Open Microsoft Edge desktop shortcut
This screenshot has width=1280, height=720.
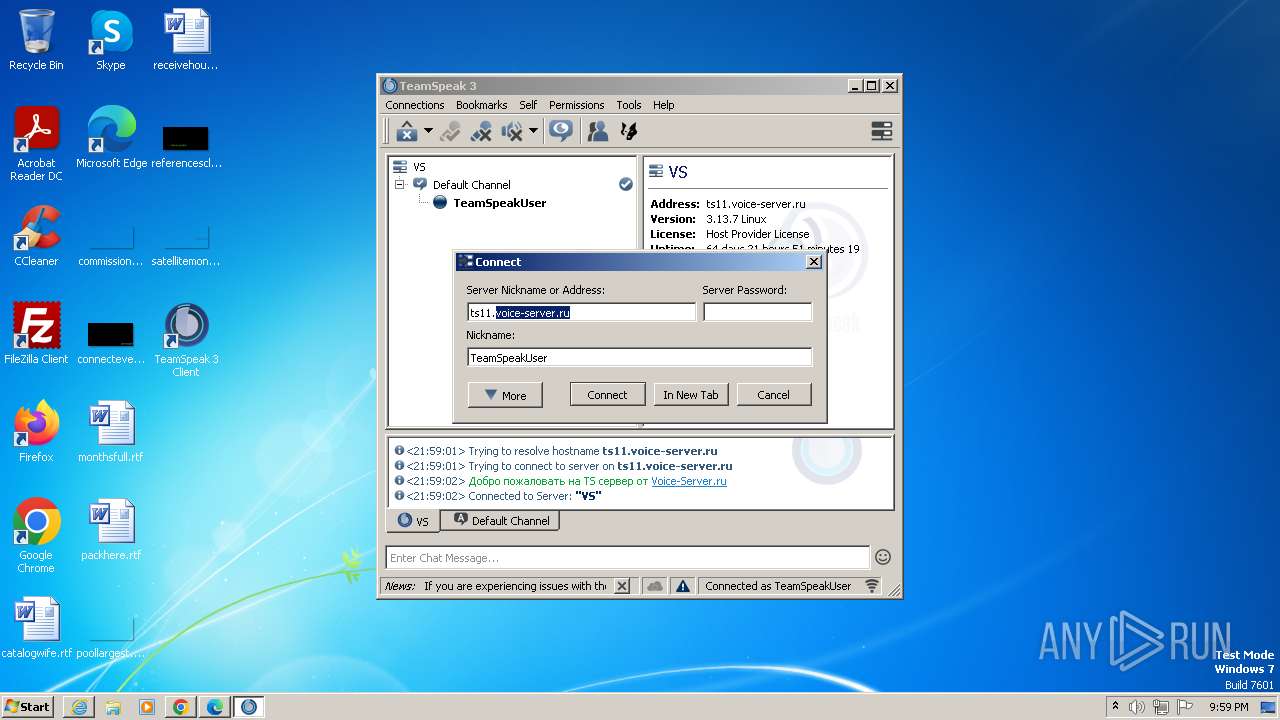(111, 138)
